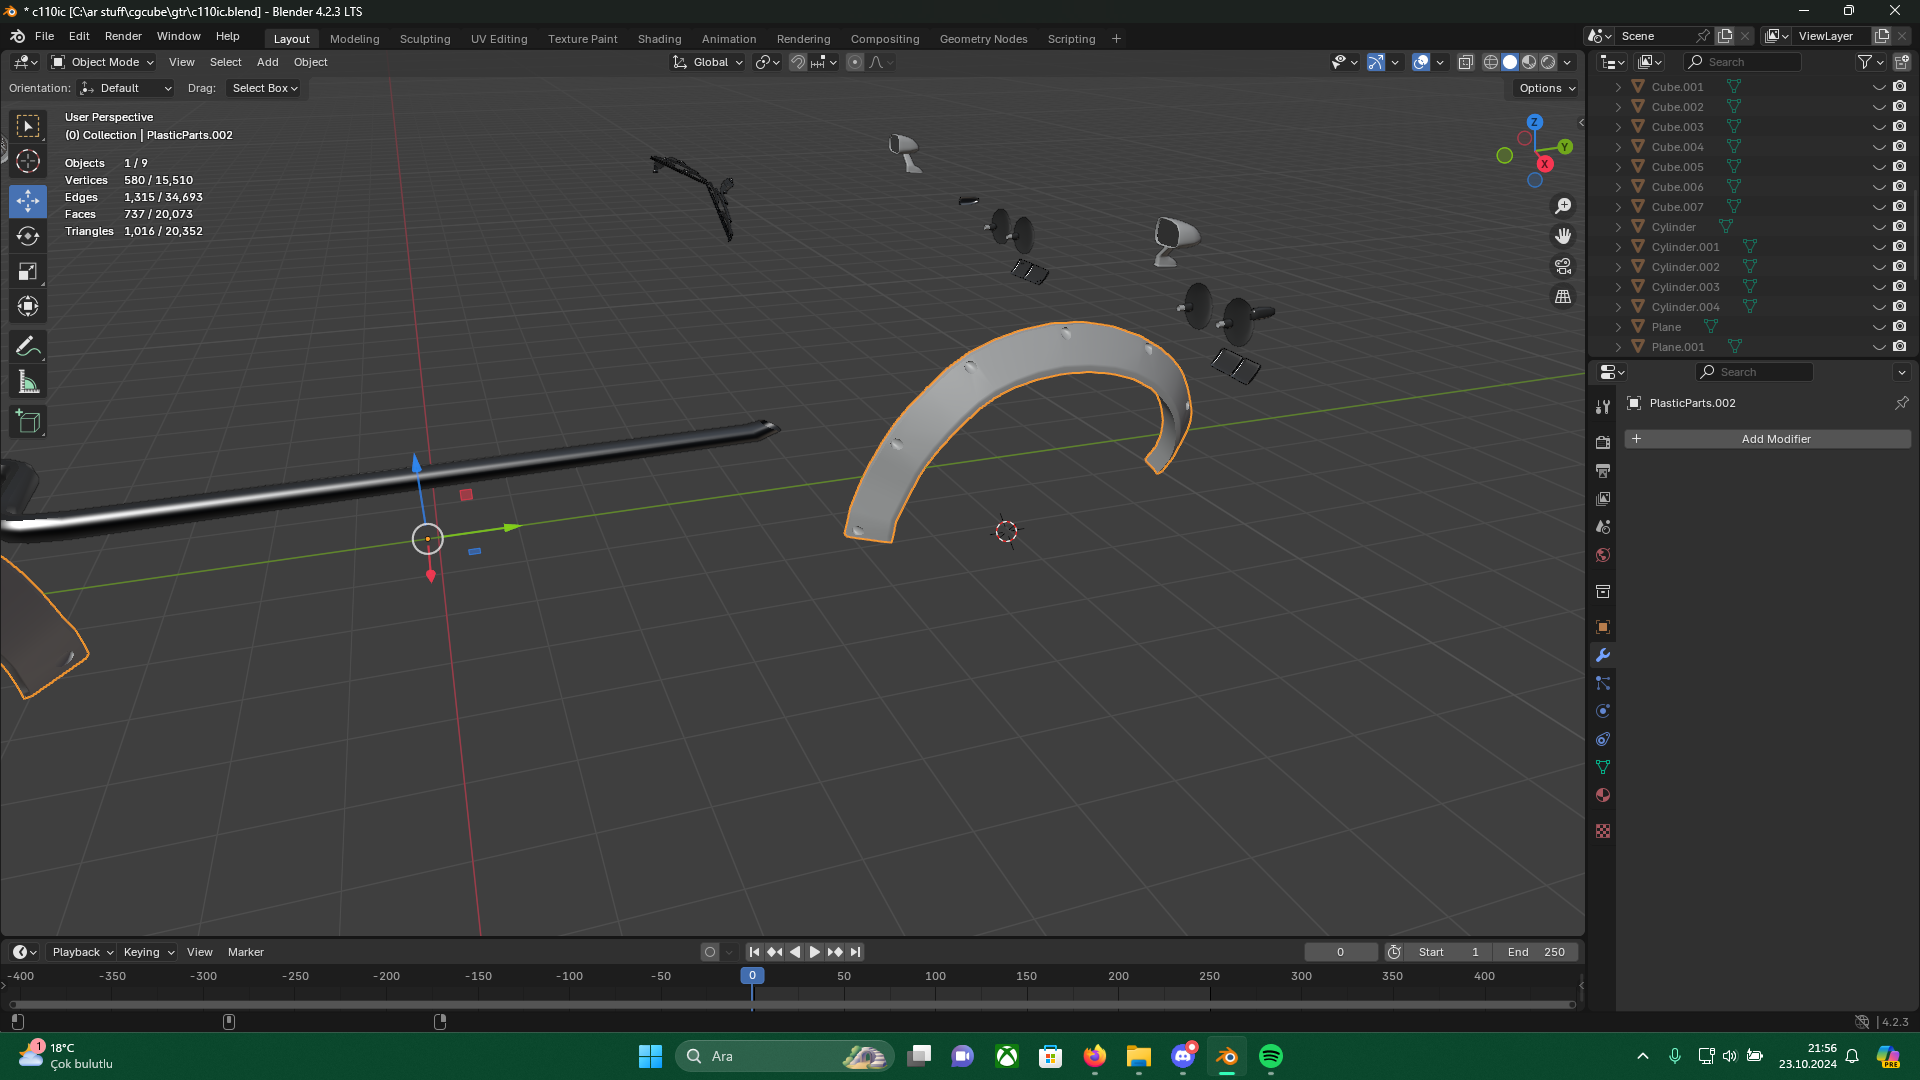Open the Object Mode dropdown
This screenshot has width=1920, height=1080.
pyautogui.click(x=103, y=62)
